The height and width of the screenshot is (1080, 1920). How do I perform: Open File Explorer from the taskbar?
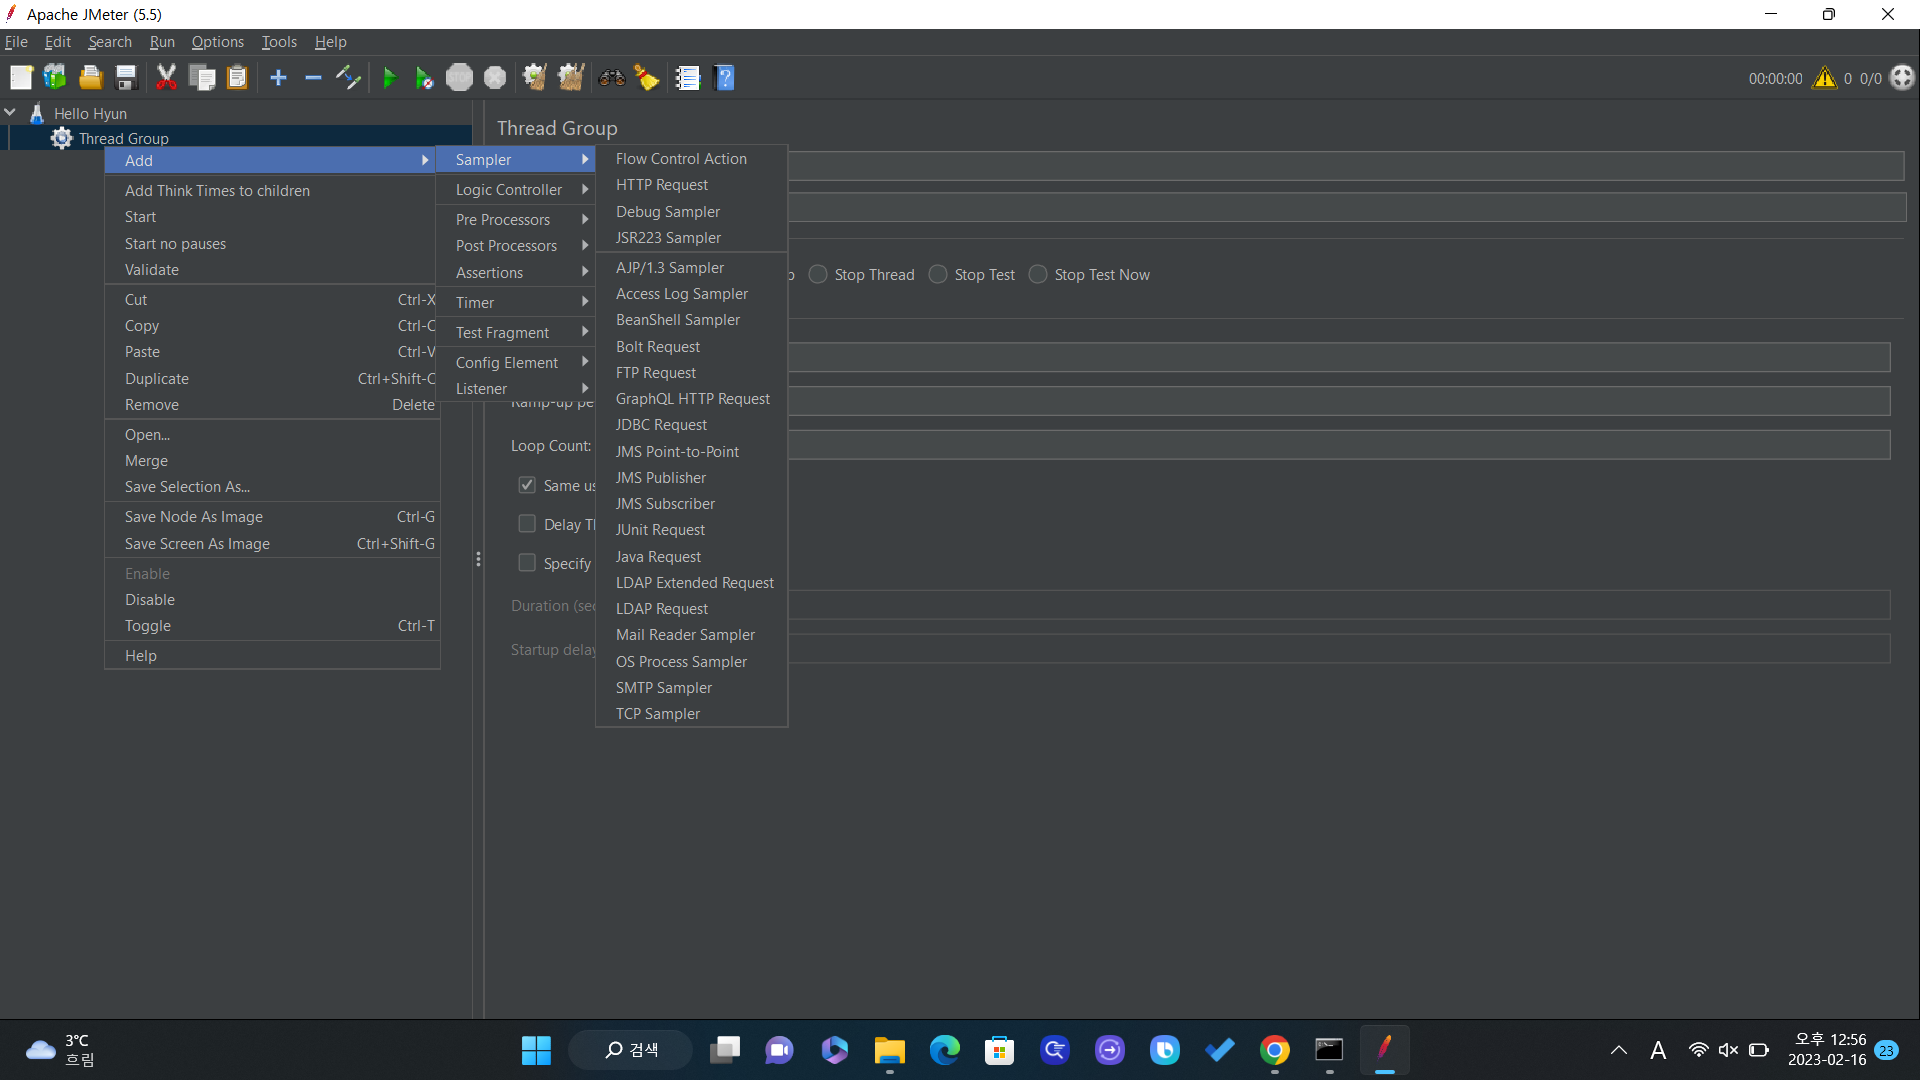(889, 1050)
